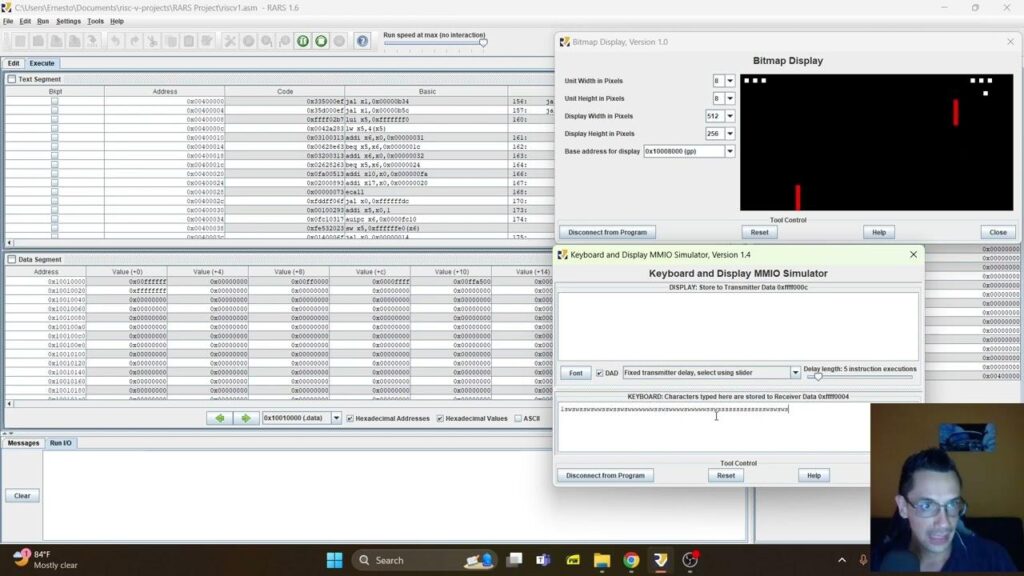Select the Pause execution icon
The image size is (1024, 576).
(302, 40)
